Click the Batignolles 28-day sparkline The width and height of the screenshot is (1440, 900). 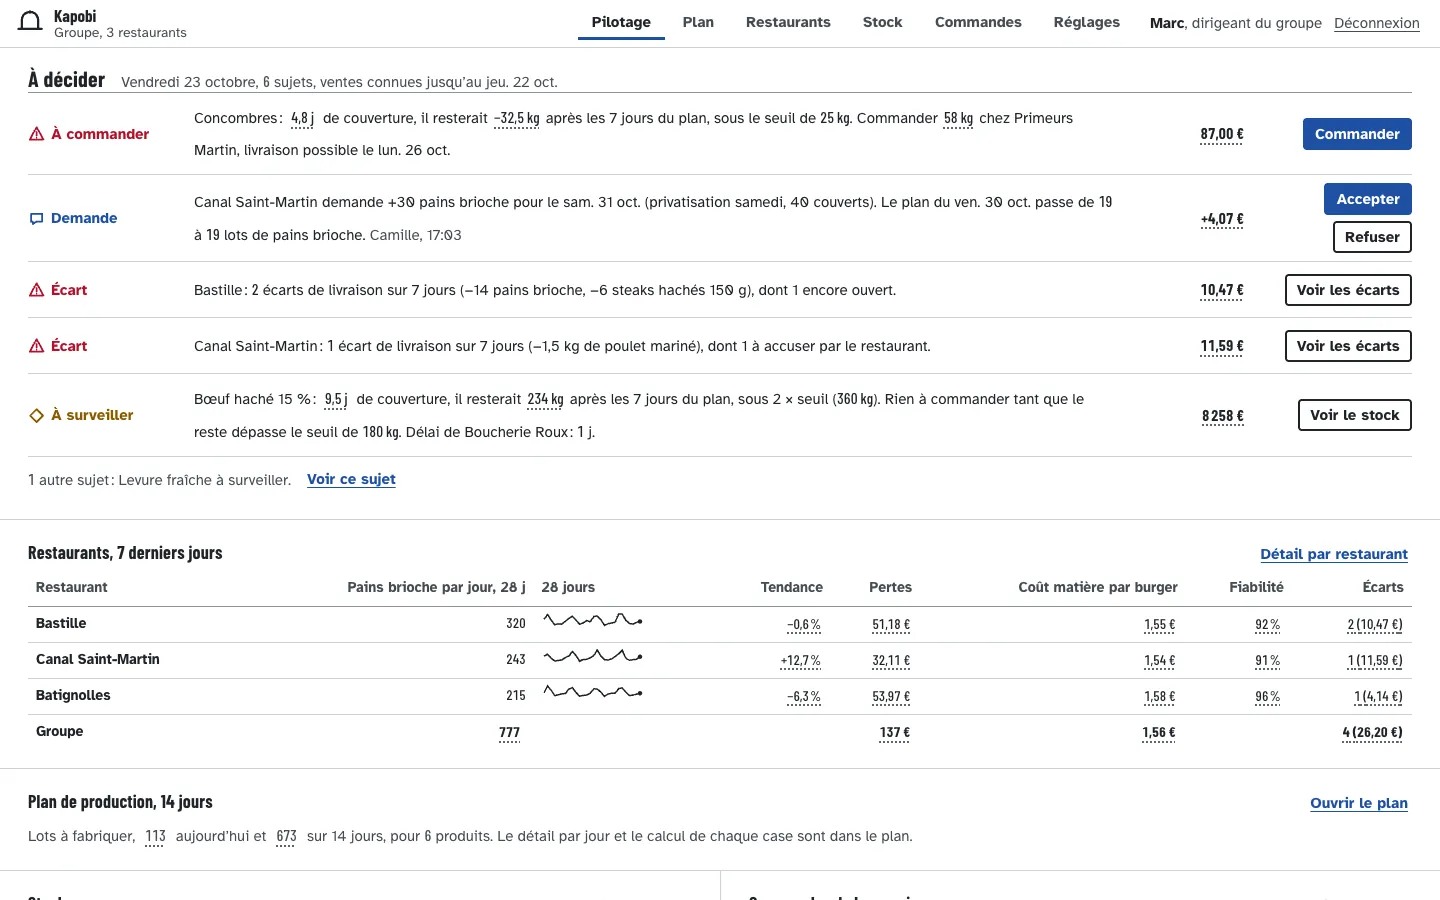click(x=593, y=692)
